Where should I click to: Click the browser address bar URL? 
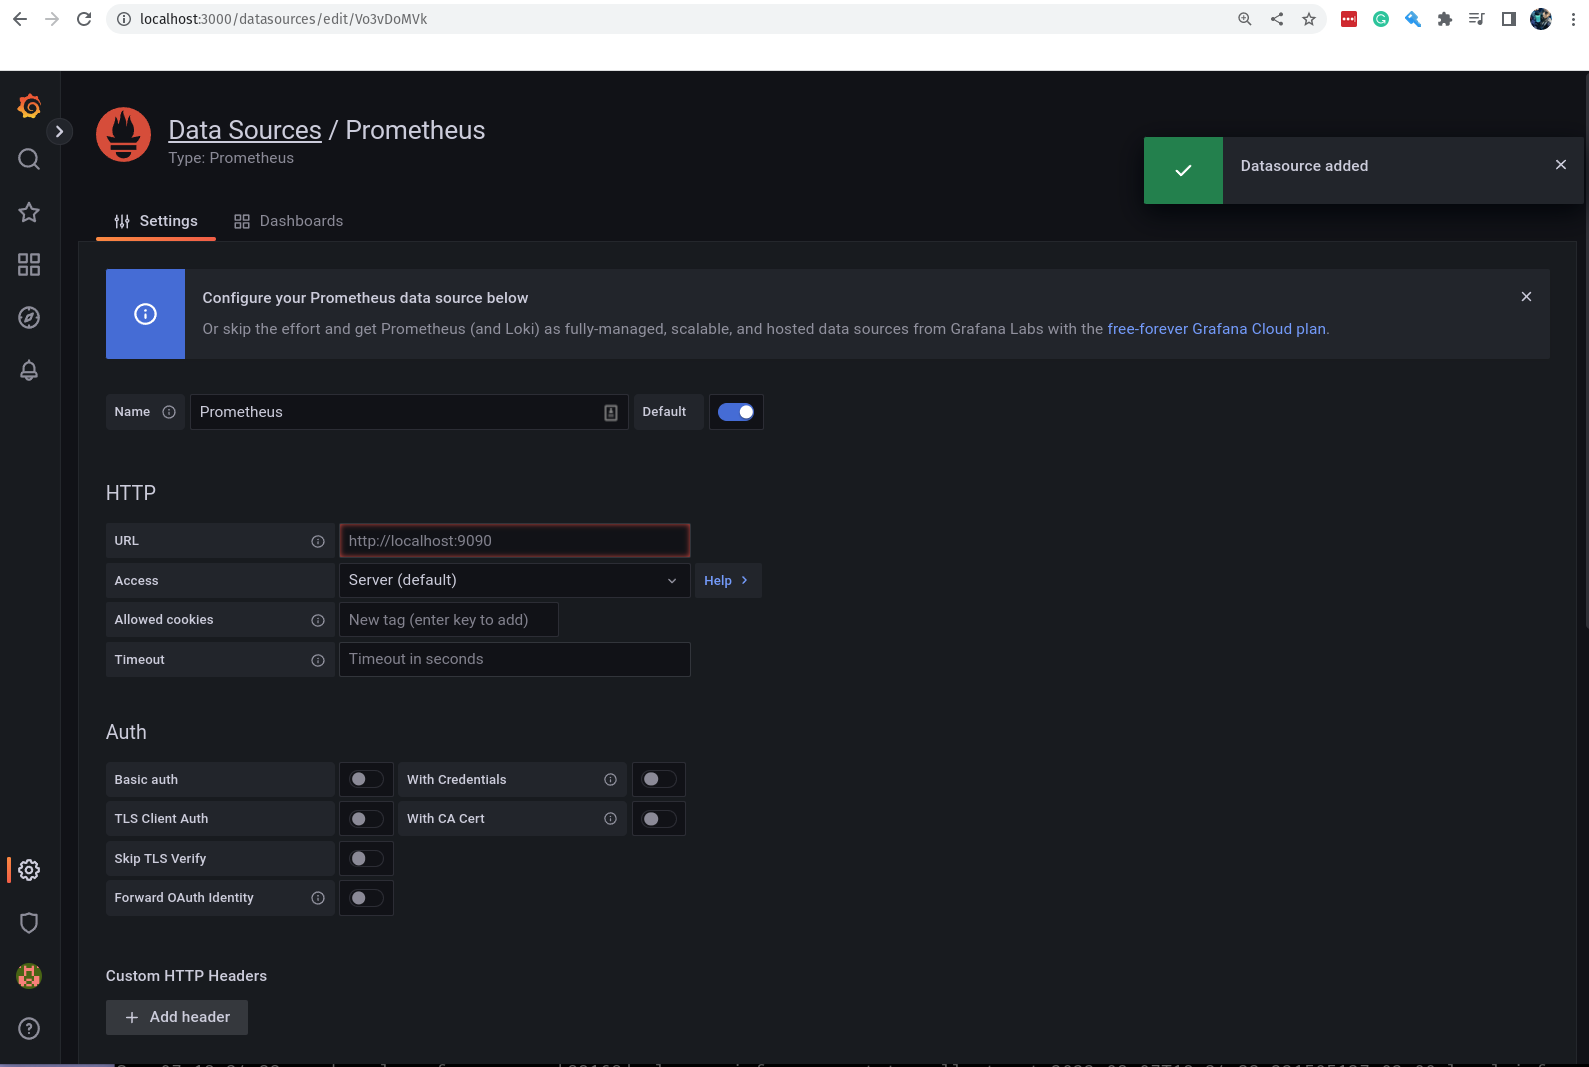[283, 19]
